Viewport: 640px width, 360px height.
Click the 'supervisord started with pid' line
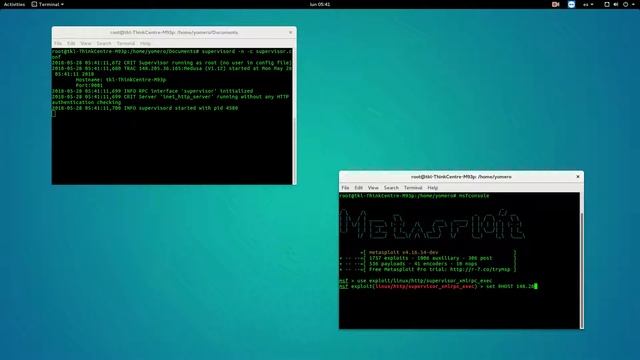tap(145, 108)
